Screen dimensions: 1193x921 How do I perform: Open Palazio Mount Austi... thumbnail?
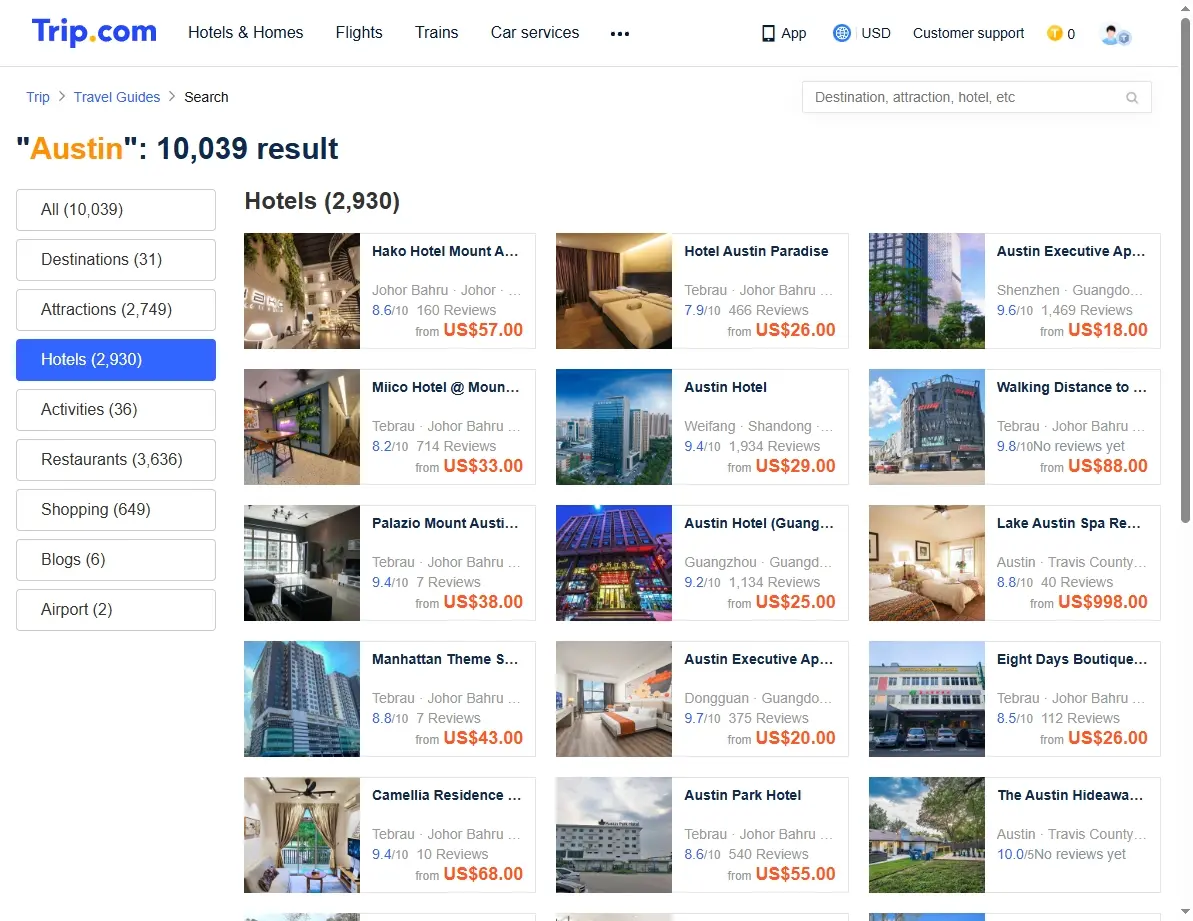[x=302, y=564]
